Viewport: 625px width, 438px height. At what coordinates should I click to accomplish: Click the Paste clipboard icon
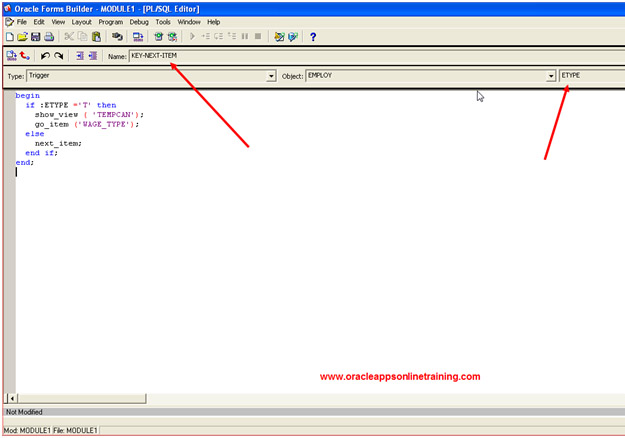click(x=96, y=37)
